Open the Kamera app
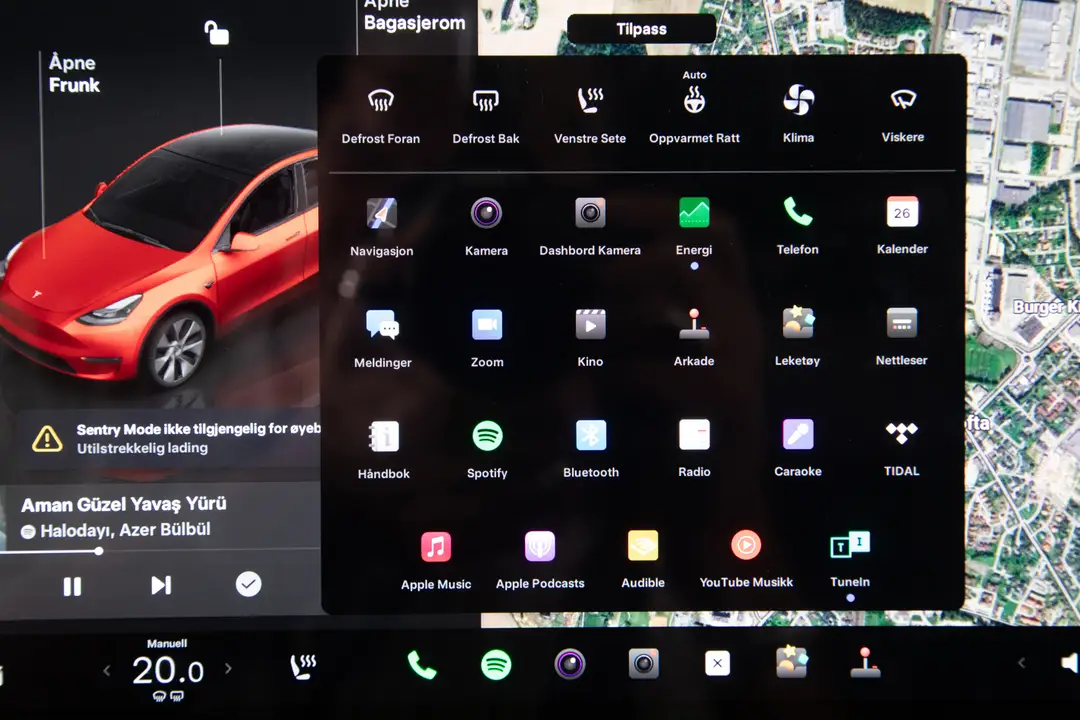The width and height of the screenshot is (1080, 720). [486, 227]
